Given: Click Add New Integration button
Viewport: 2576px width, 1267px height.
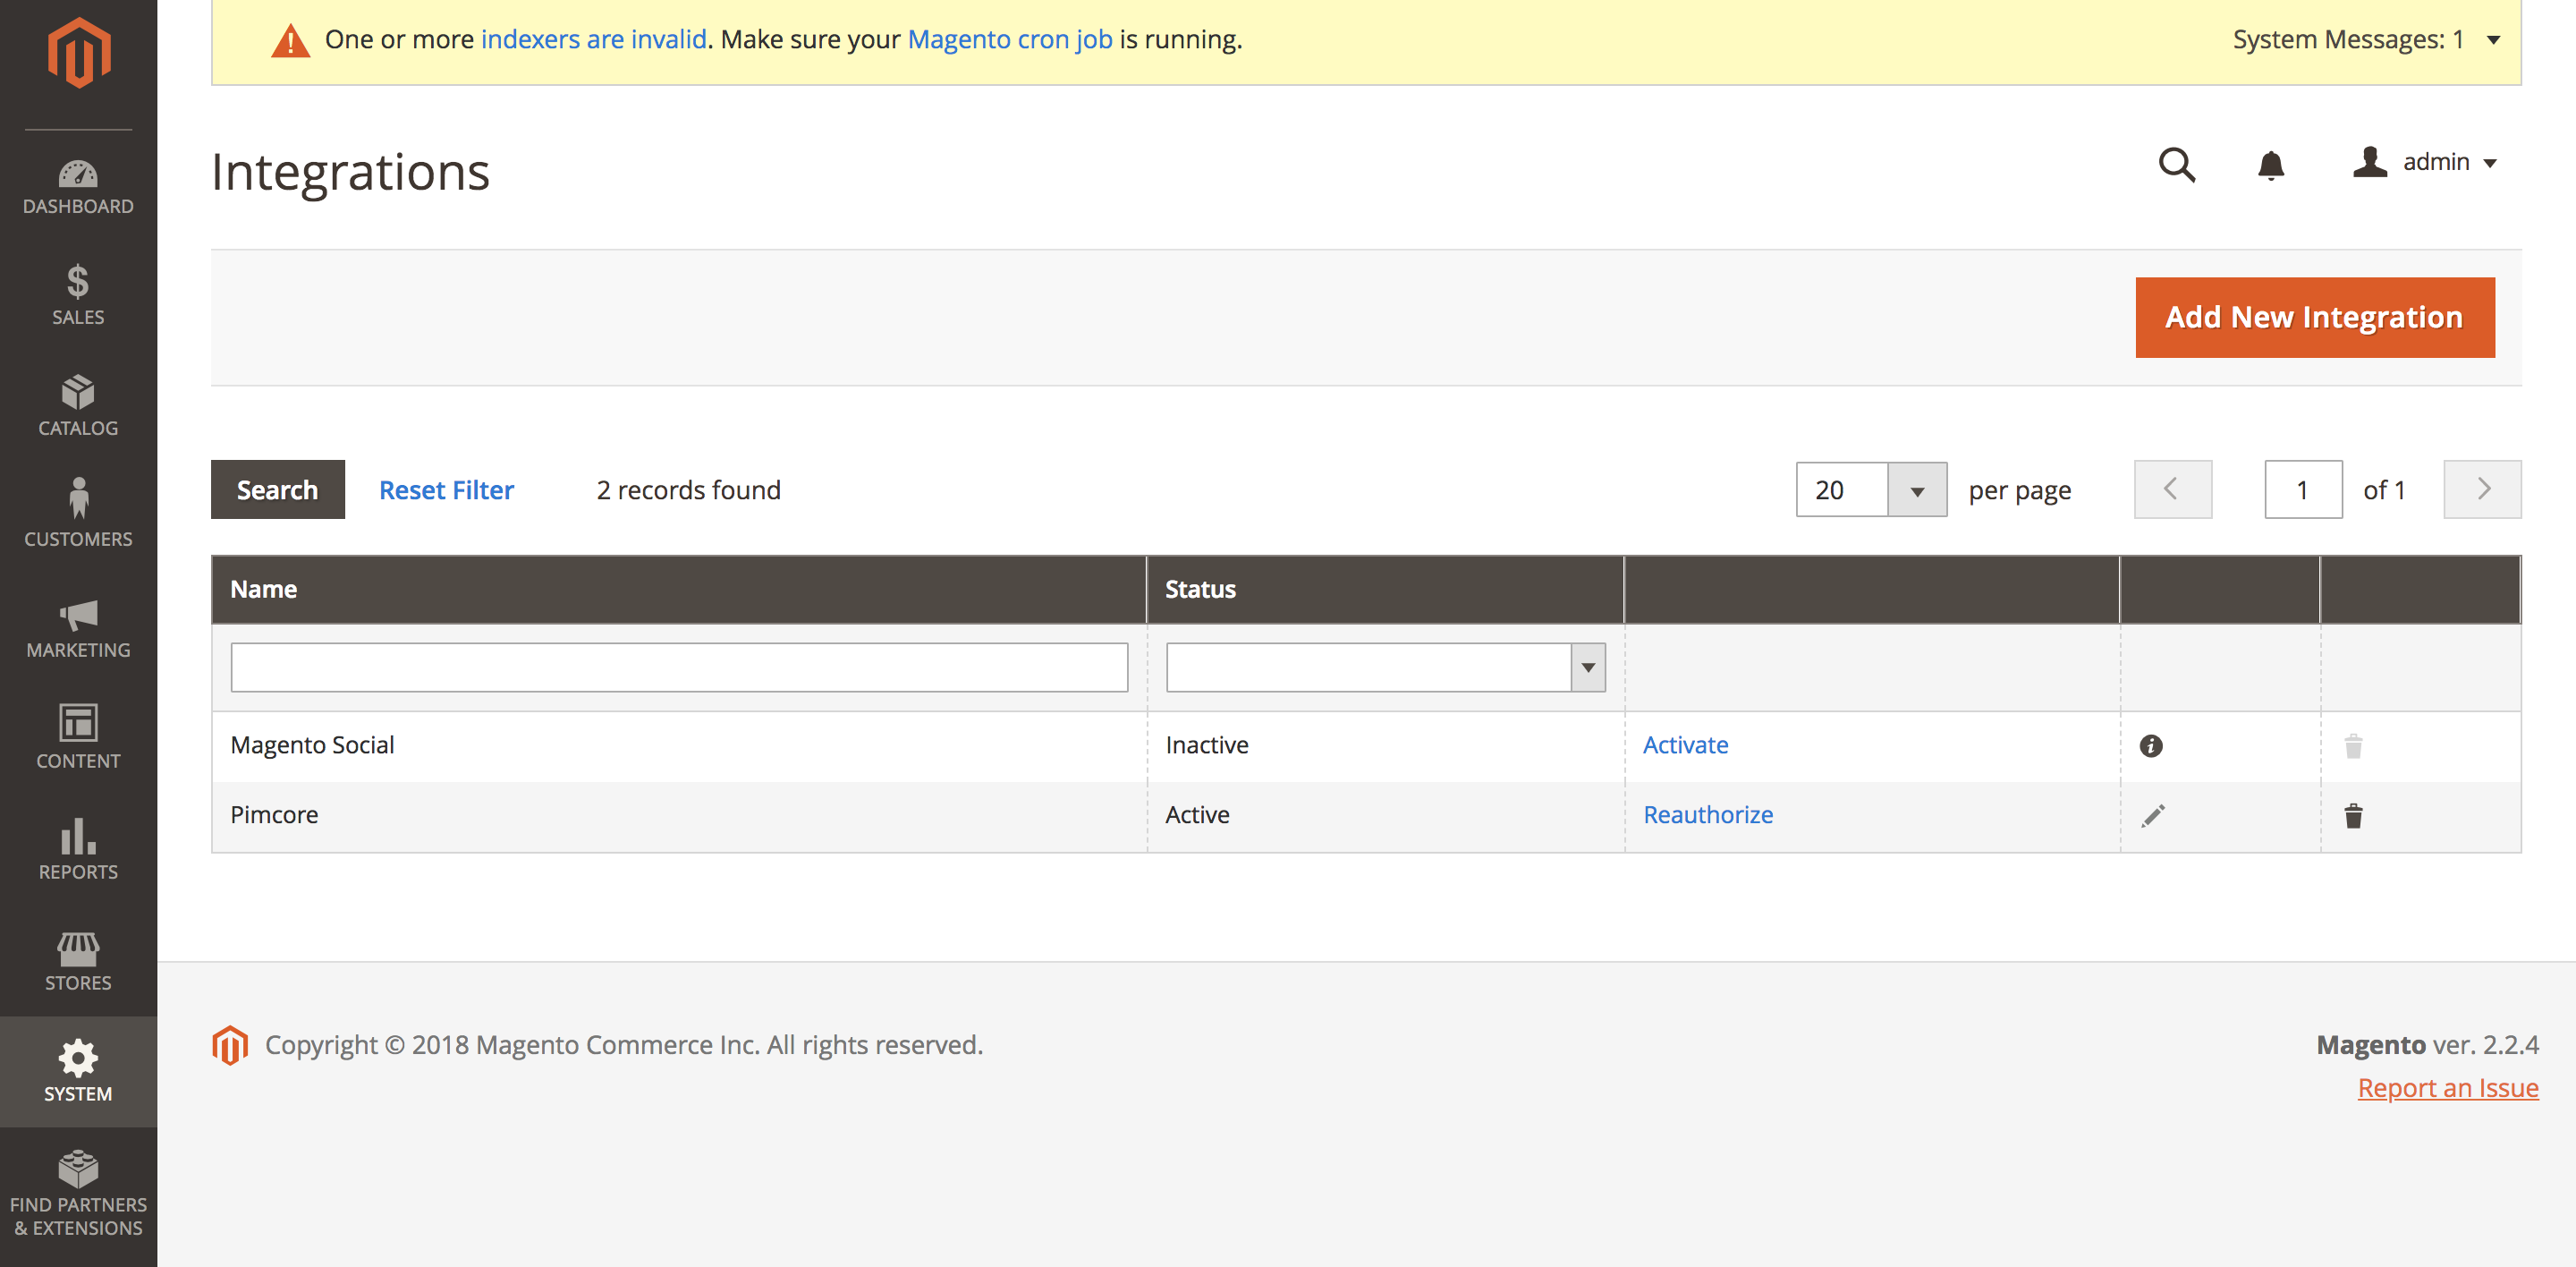Looking at the screenshot, I should (x=2315, y=318).
